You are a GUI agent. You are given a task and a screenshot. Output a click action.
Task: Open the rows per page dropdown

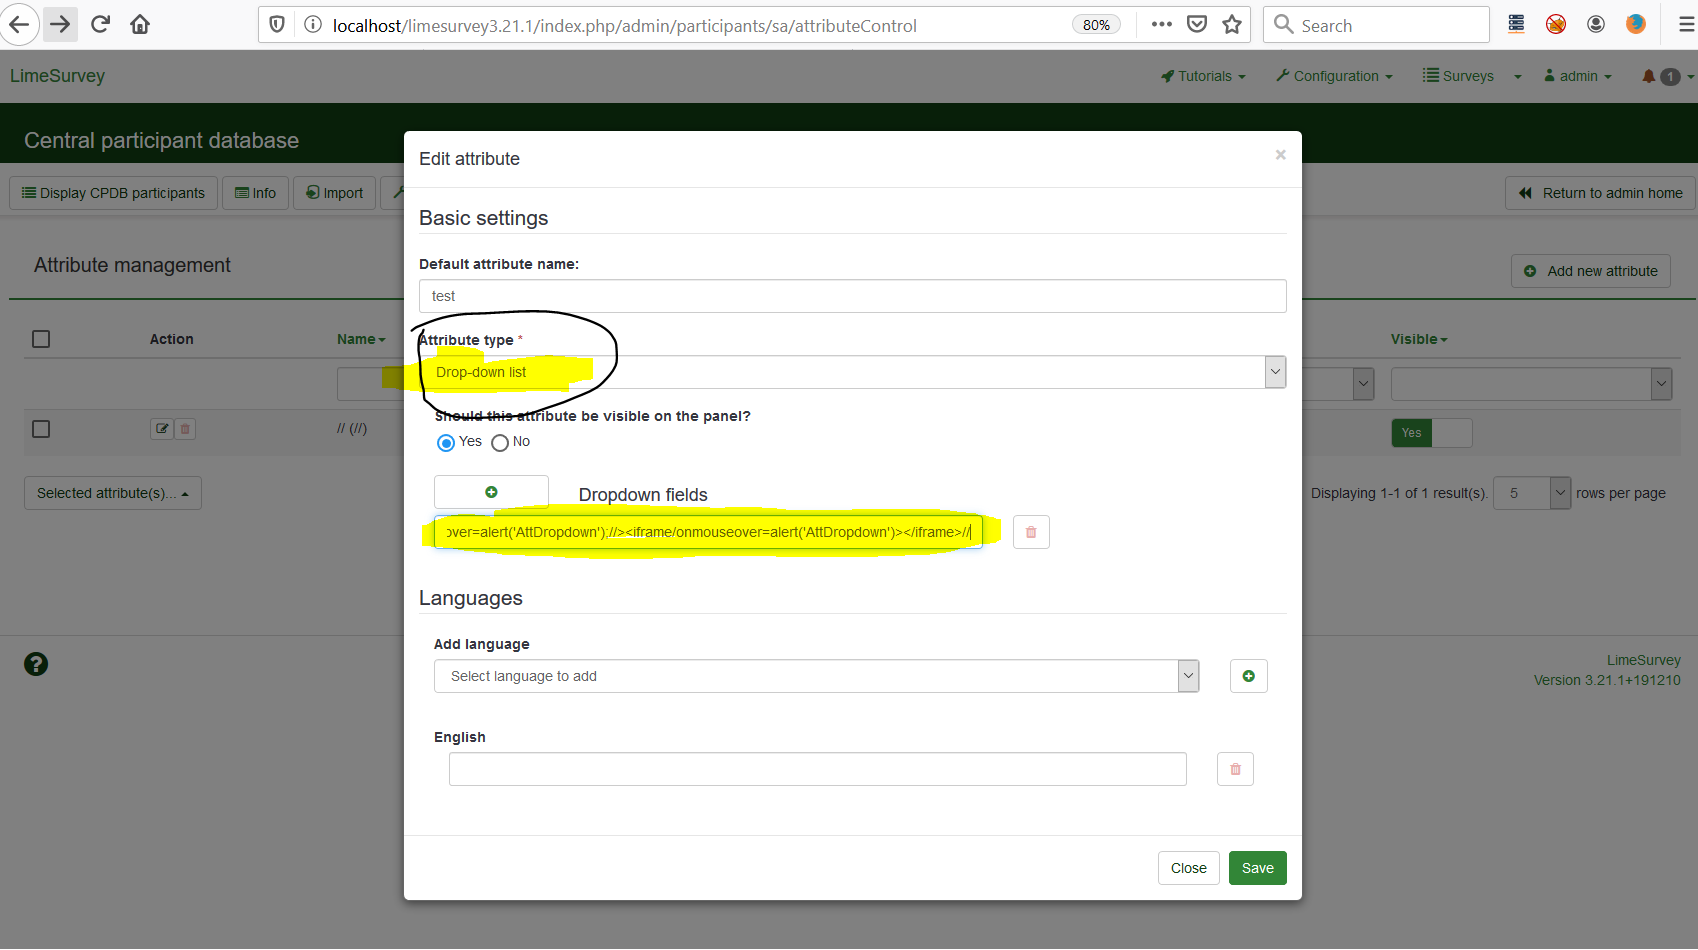click(1532, 493)
